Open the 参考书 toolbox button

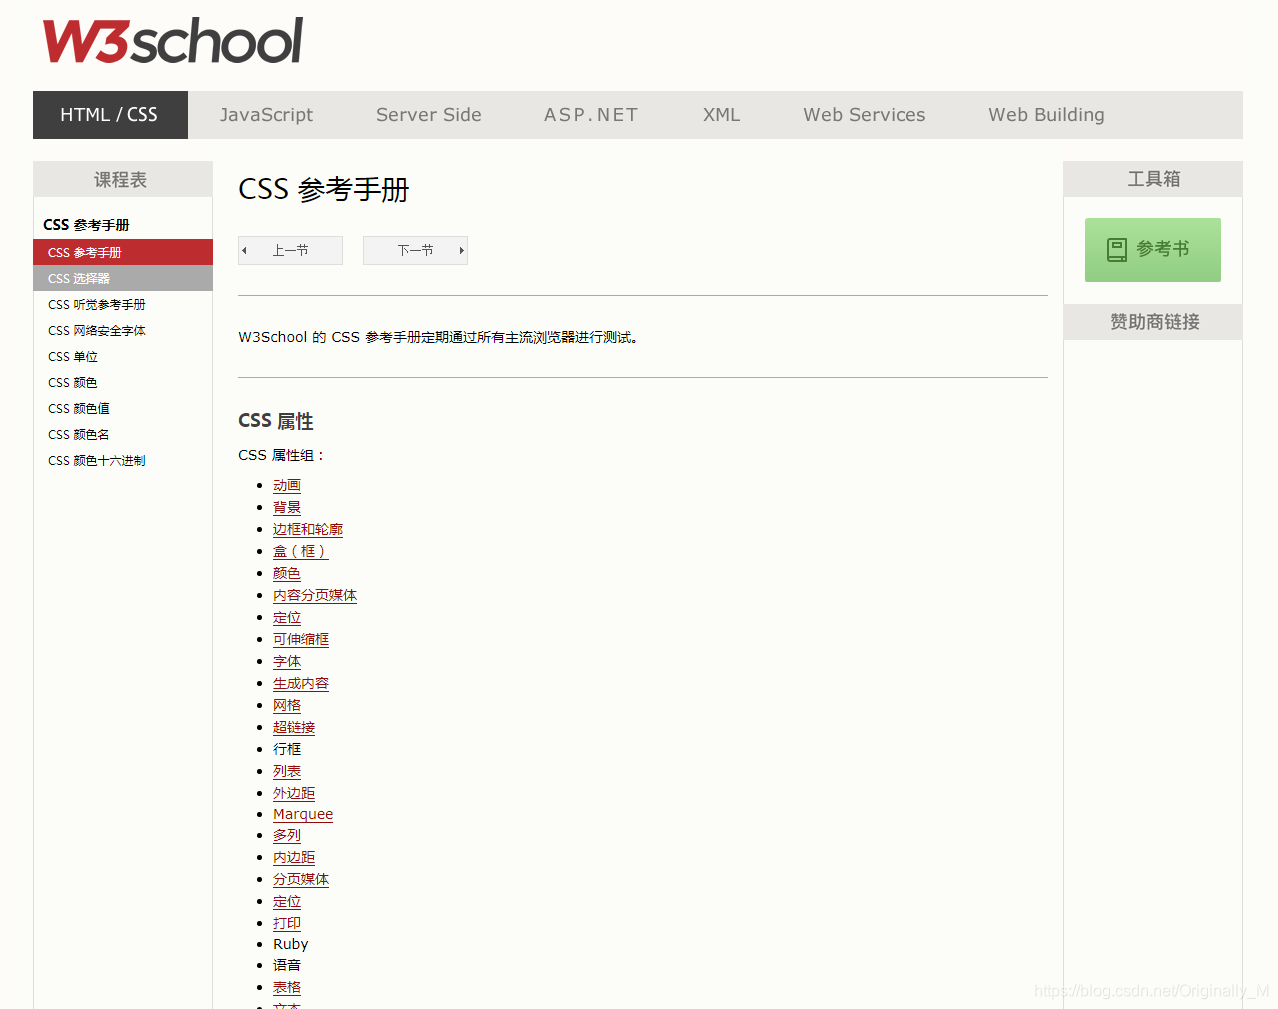[x=1153, y=249]
